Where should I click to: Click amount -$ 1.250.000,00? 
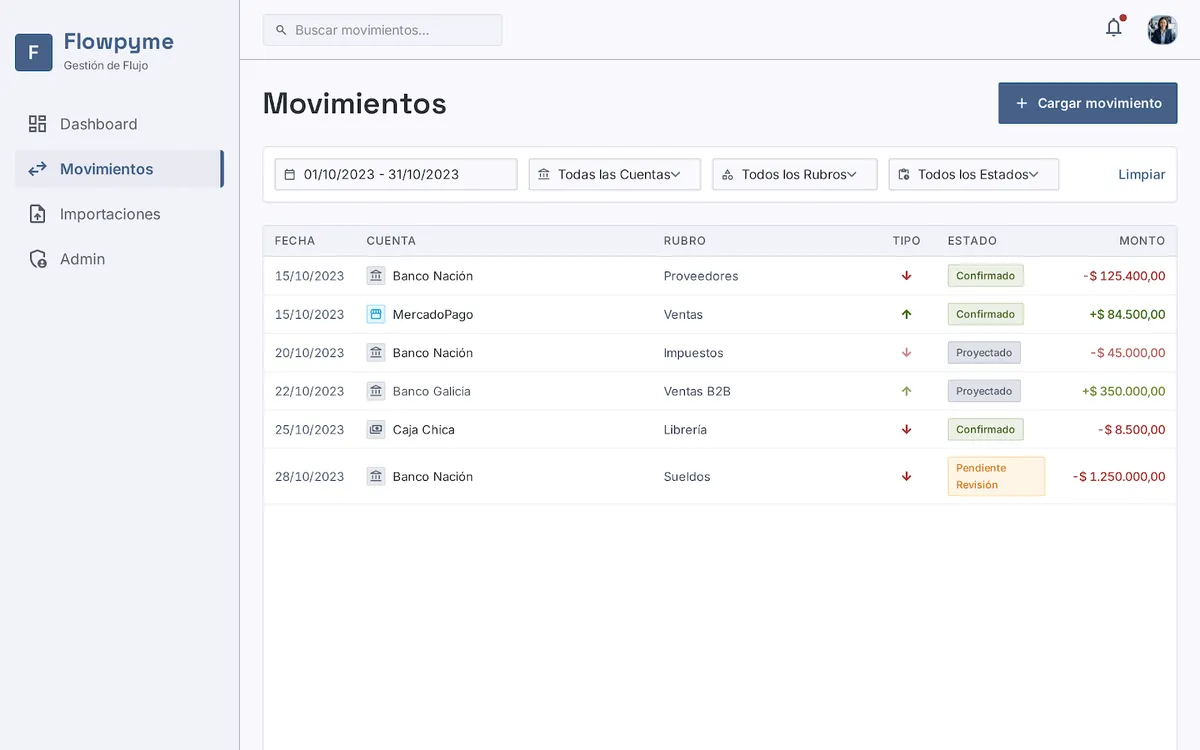pos(1119,477)
